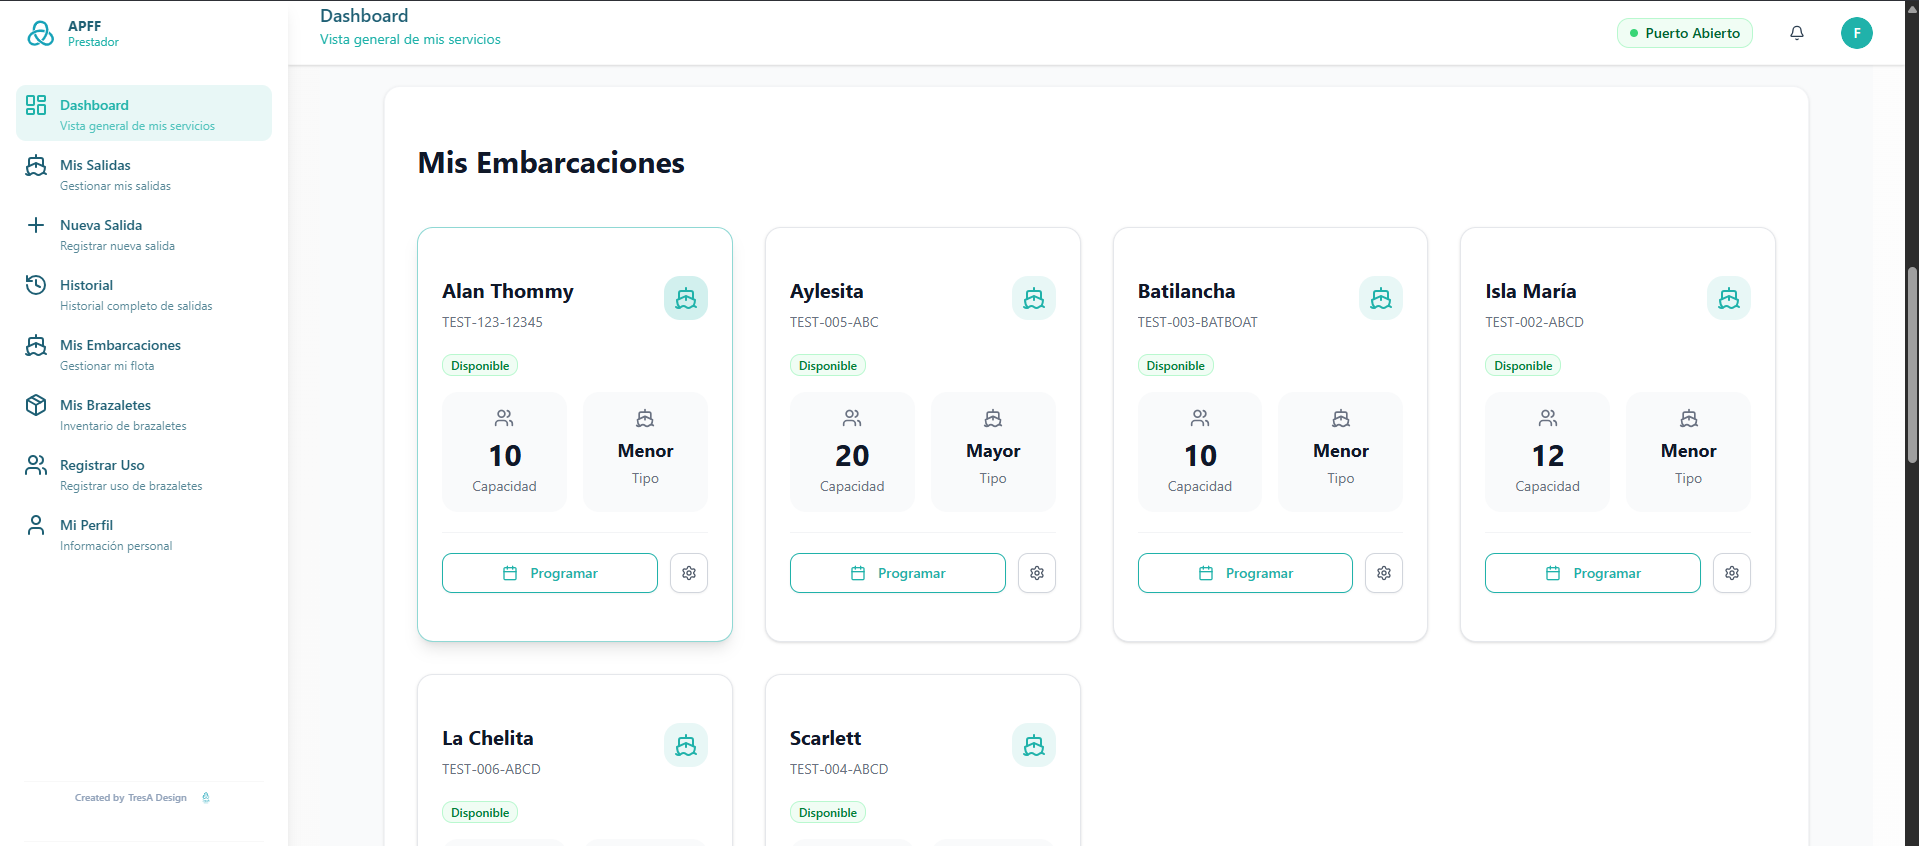This screenshot has height=846, width=1919.
Task: Open settings gear for Aylesita
Action: click(1037, 573)
